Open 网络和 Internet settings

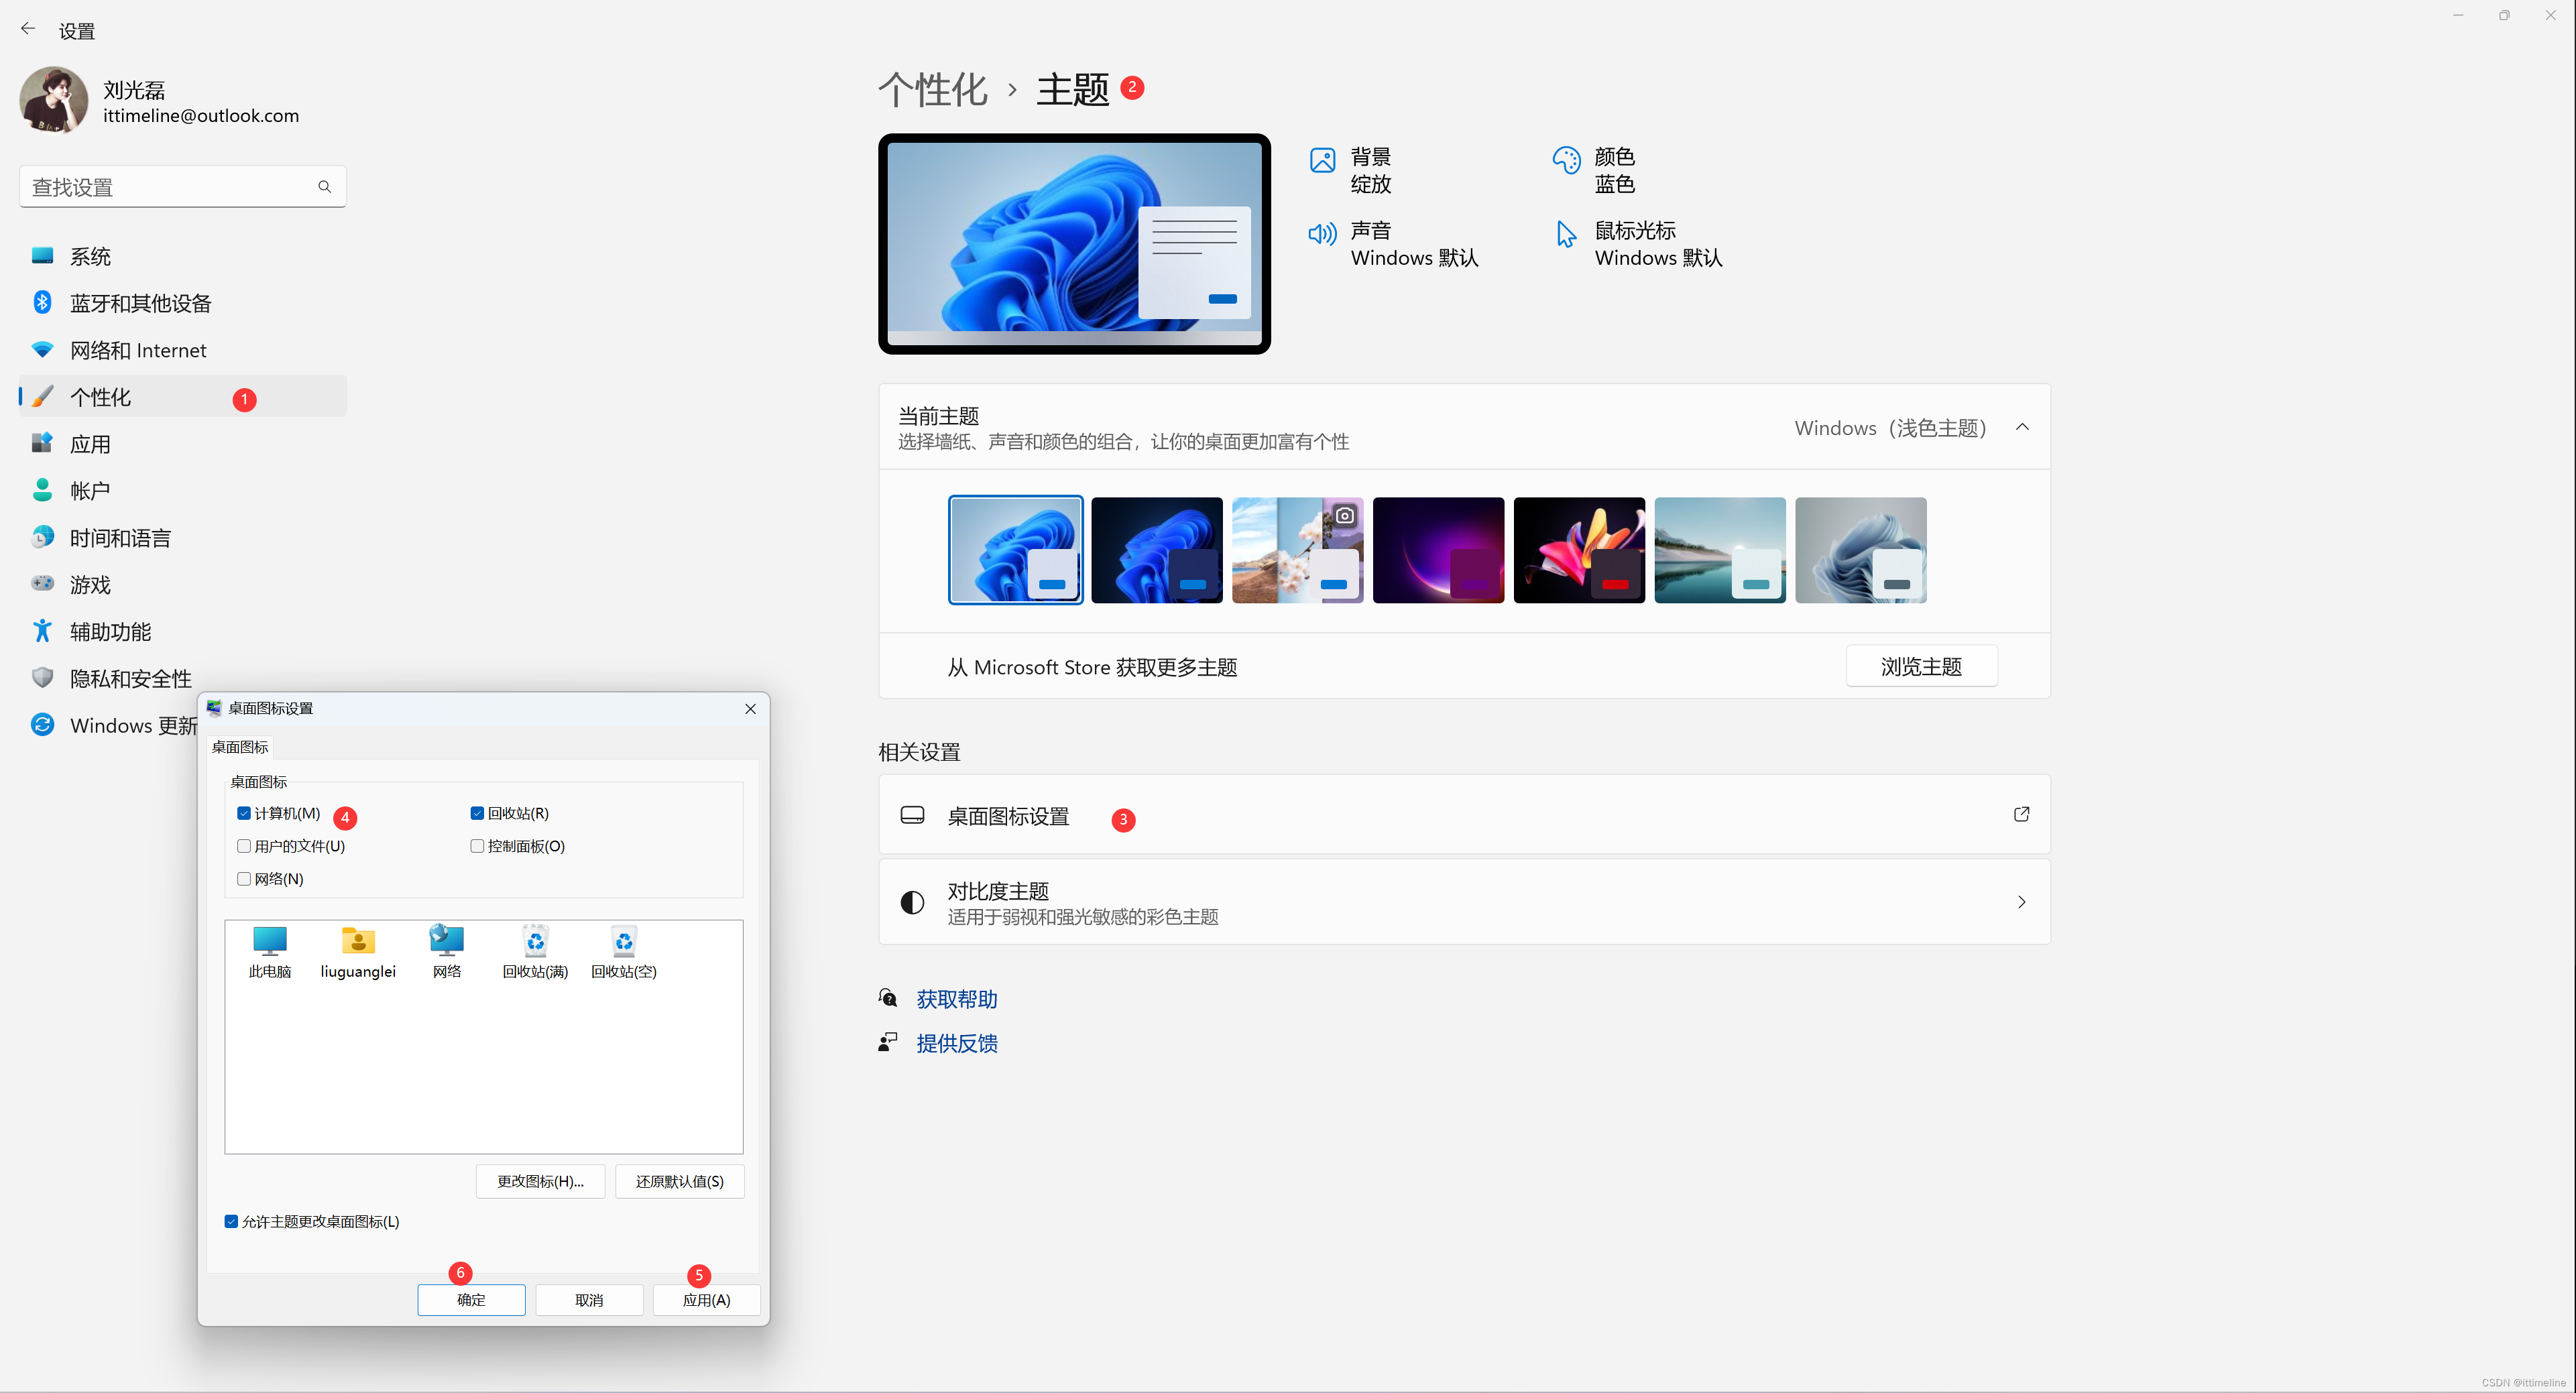coord(183,351)
